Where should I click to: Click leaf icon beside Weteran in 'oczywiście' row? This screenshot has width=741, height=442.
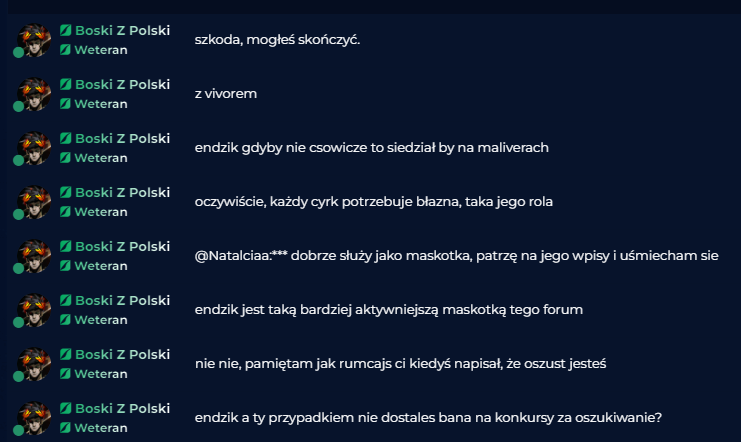coord(65,211)
